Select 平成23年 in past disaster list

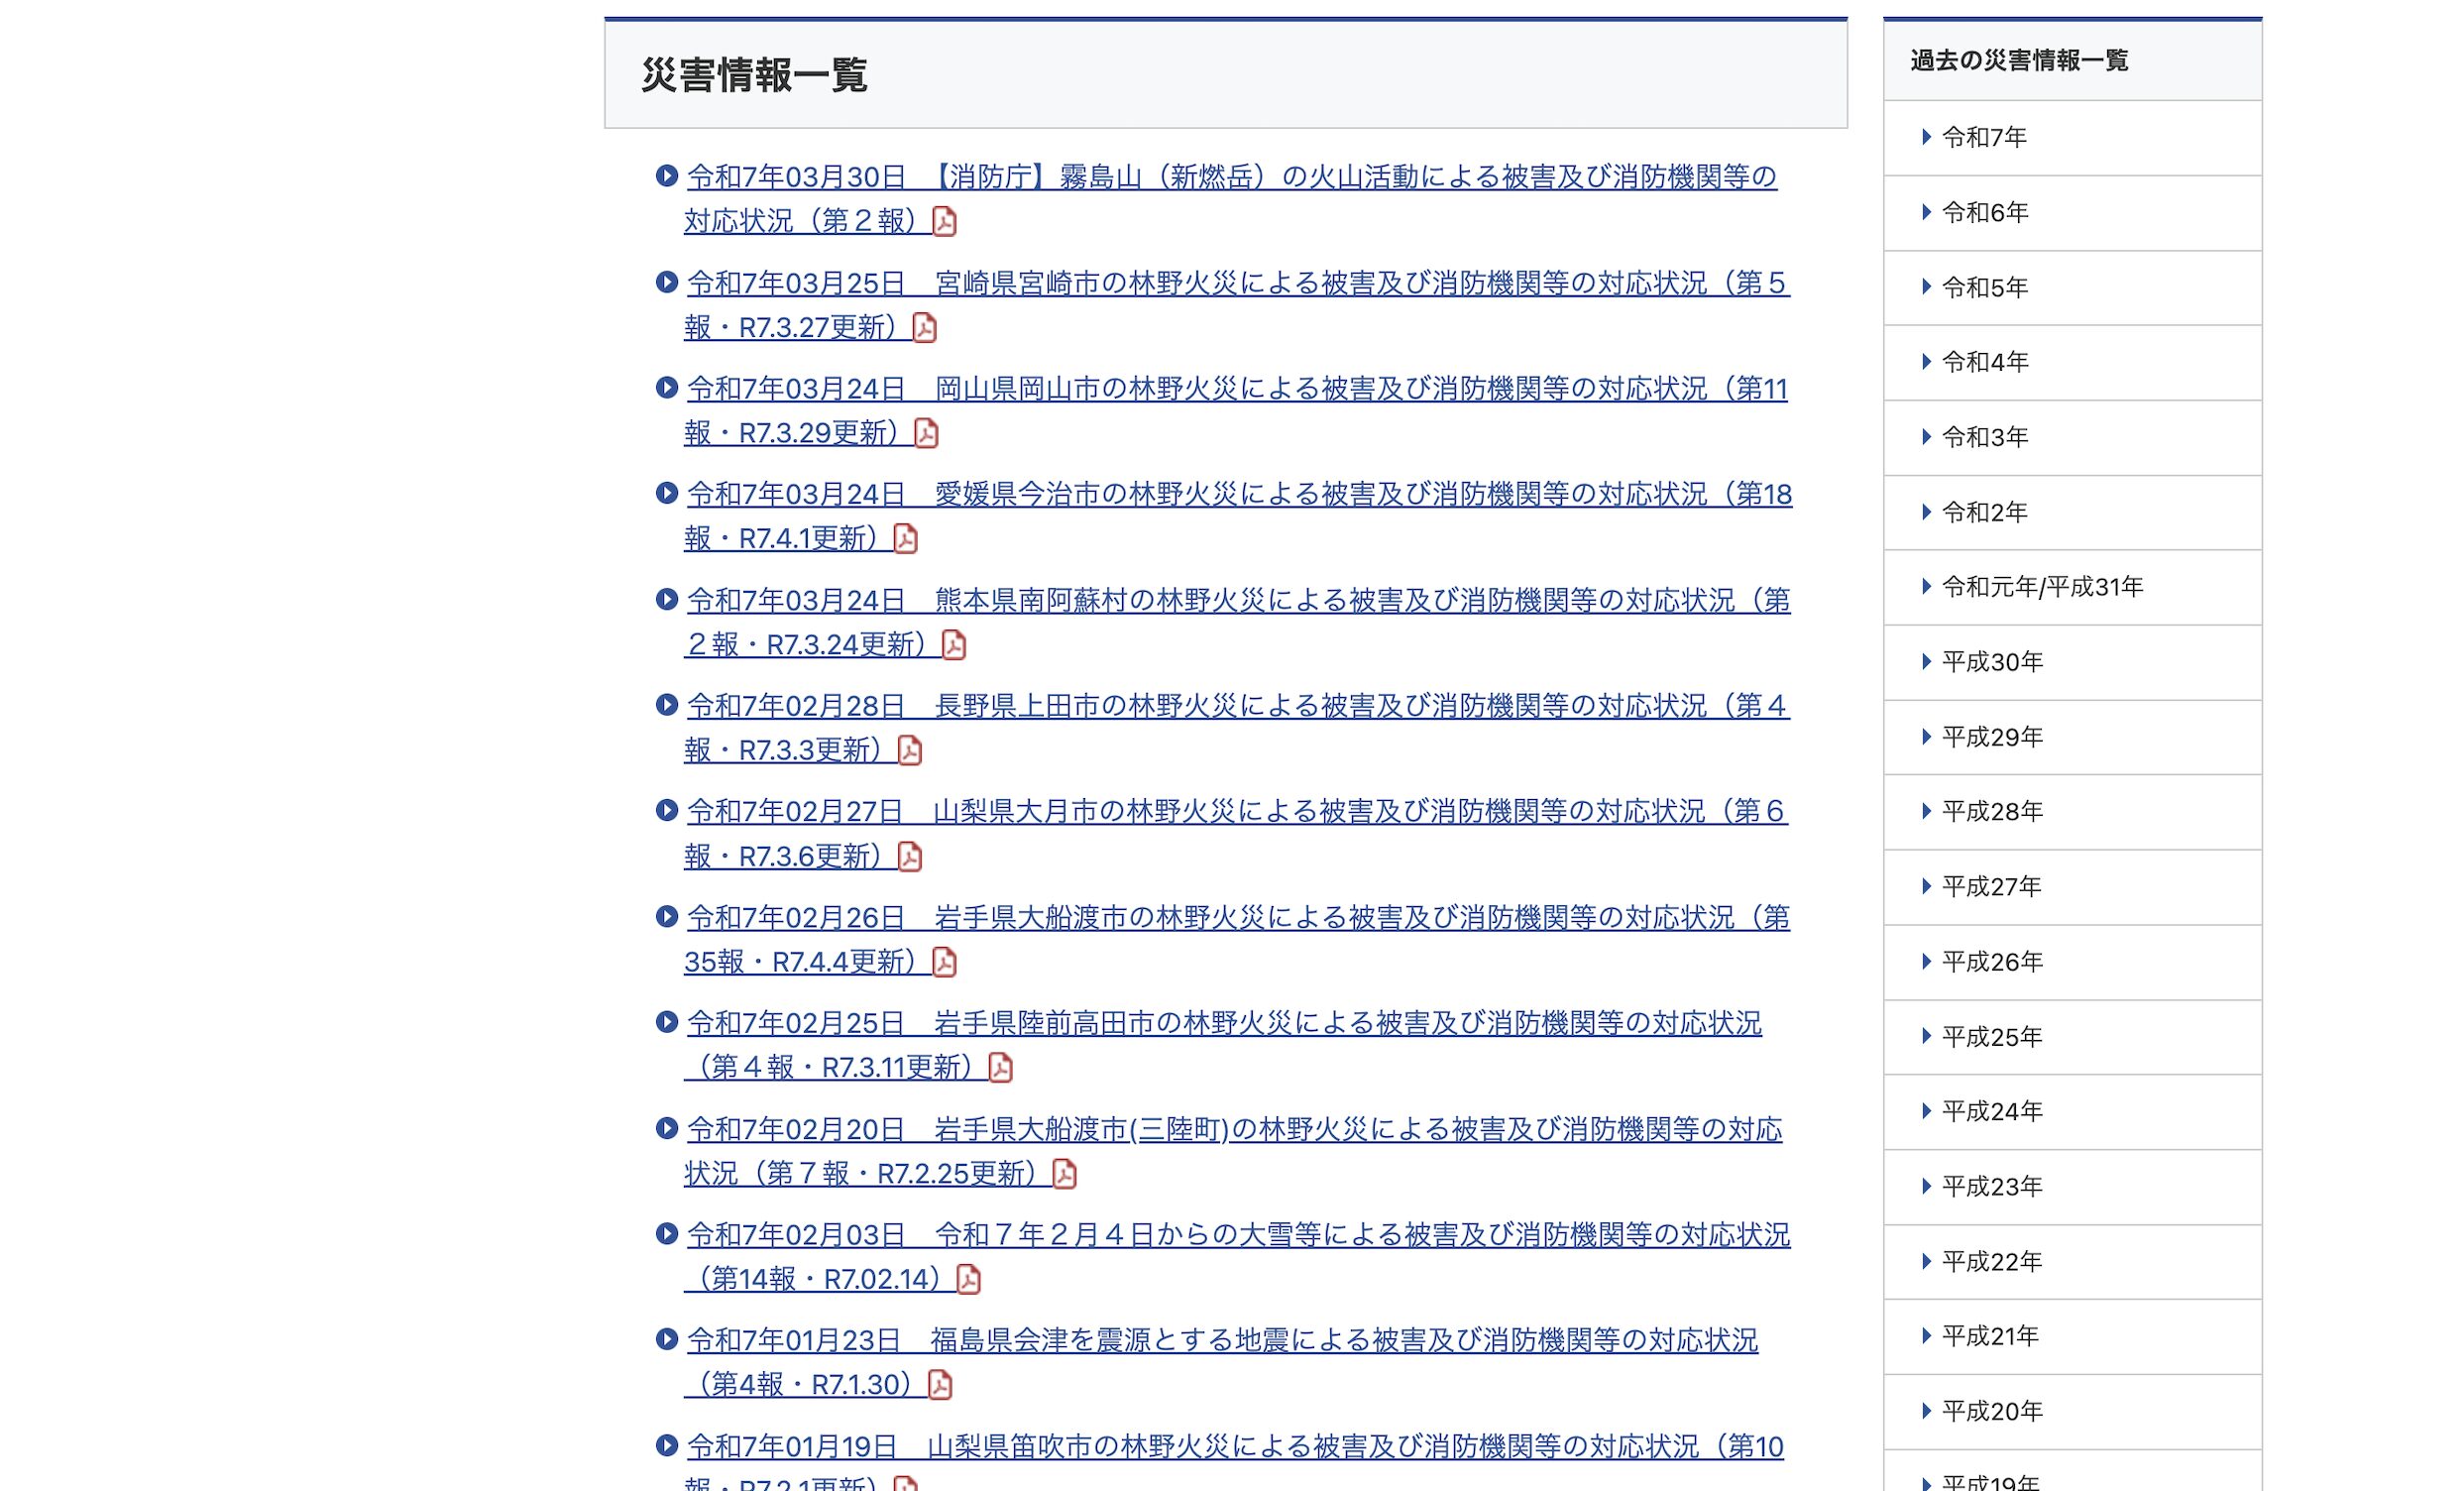pos(2072,1187)
